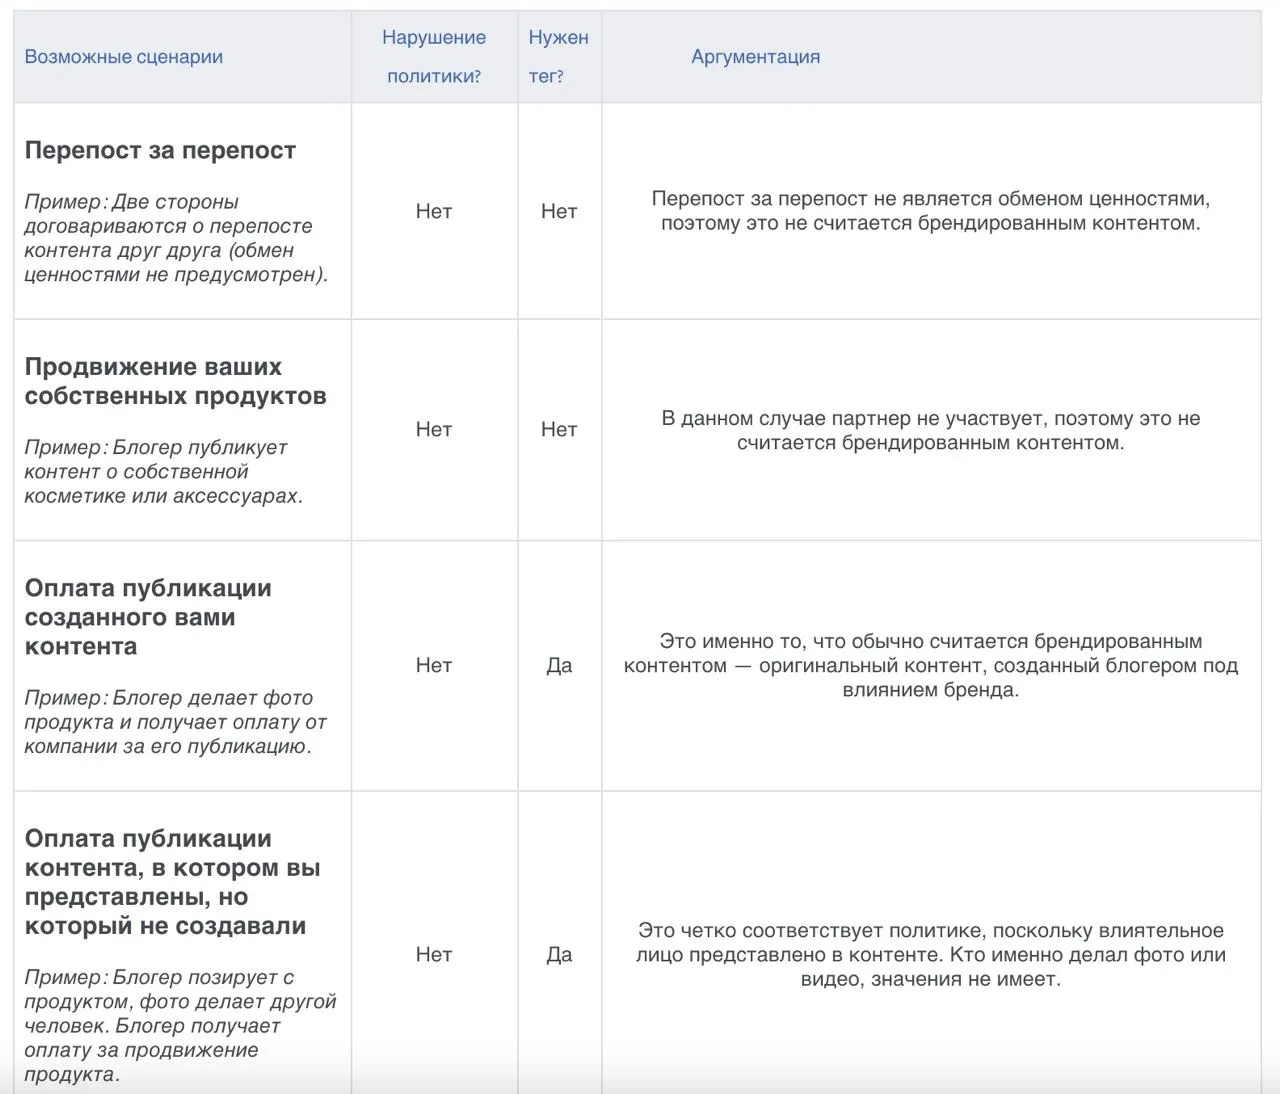This screenshot has width=1280, height=1094.
Task: Click argumentation about original branded content
Action: (x=931, y=665)
